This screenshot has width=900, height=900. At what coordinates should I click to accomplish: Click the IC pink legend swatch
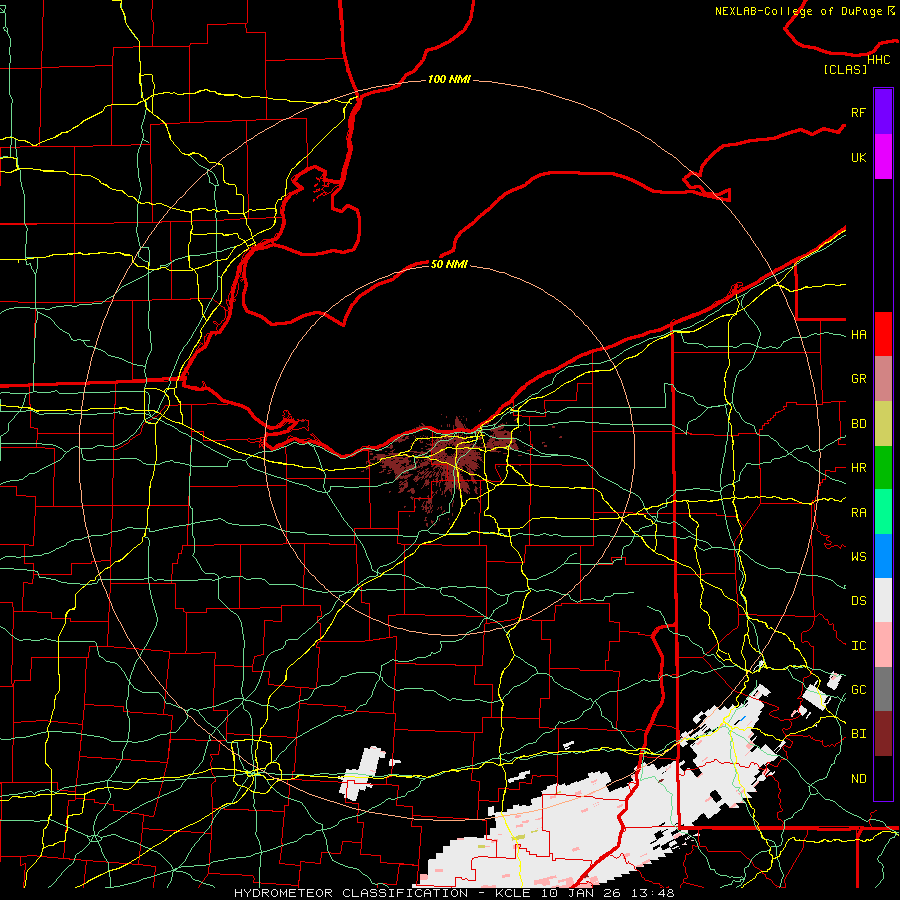[x=883, y=645]
